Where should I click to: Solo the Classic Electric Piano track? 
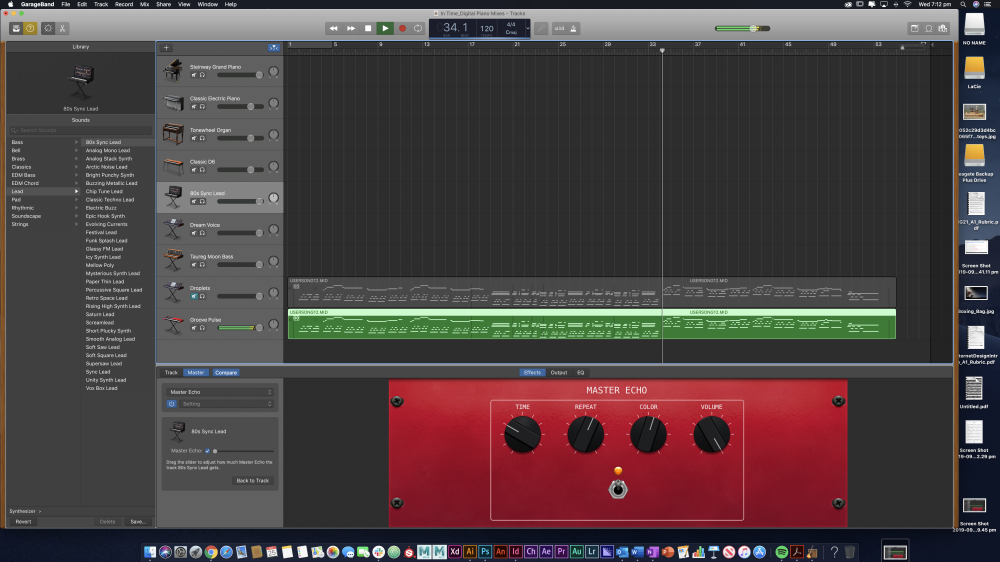[202, 107]
